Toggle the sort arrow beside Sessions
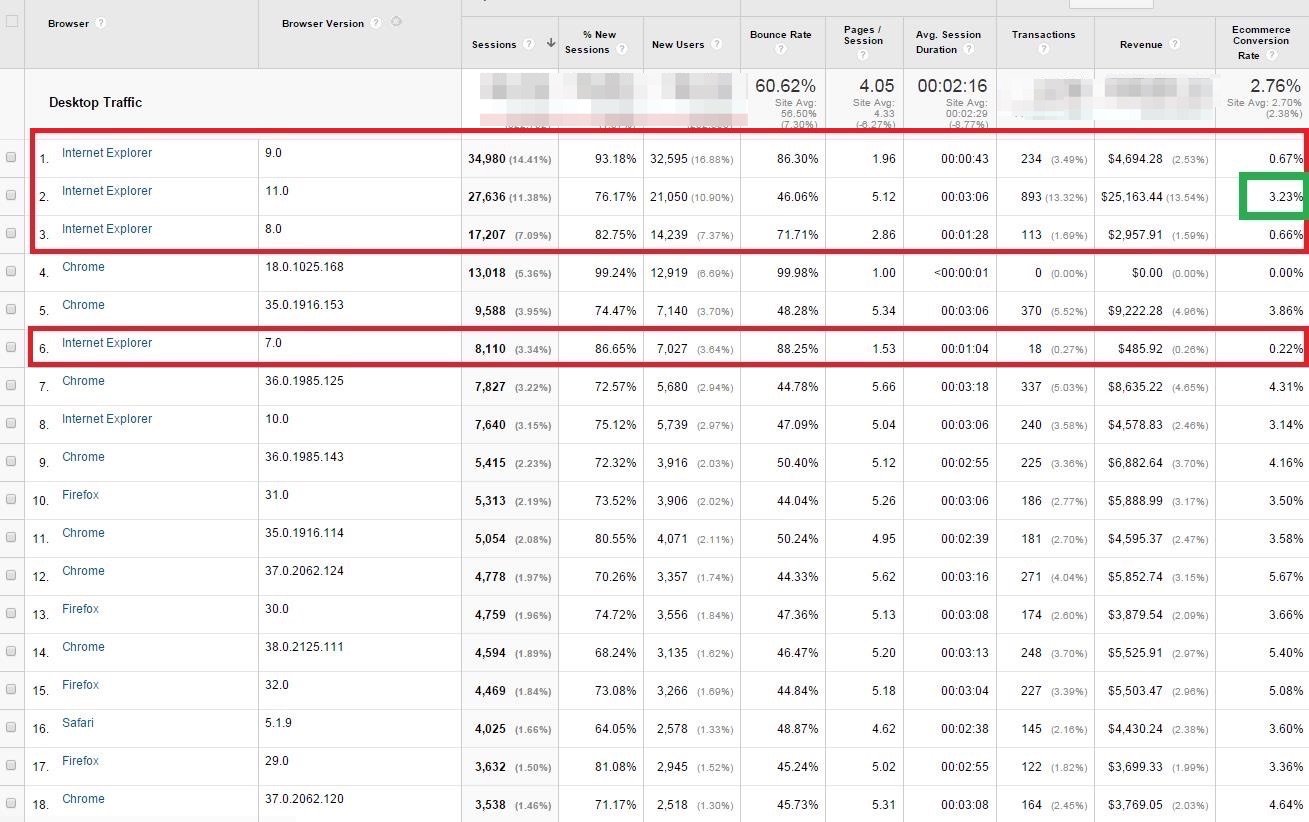This screenshot has height=822, width=1309. click(x=550, y=44)
